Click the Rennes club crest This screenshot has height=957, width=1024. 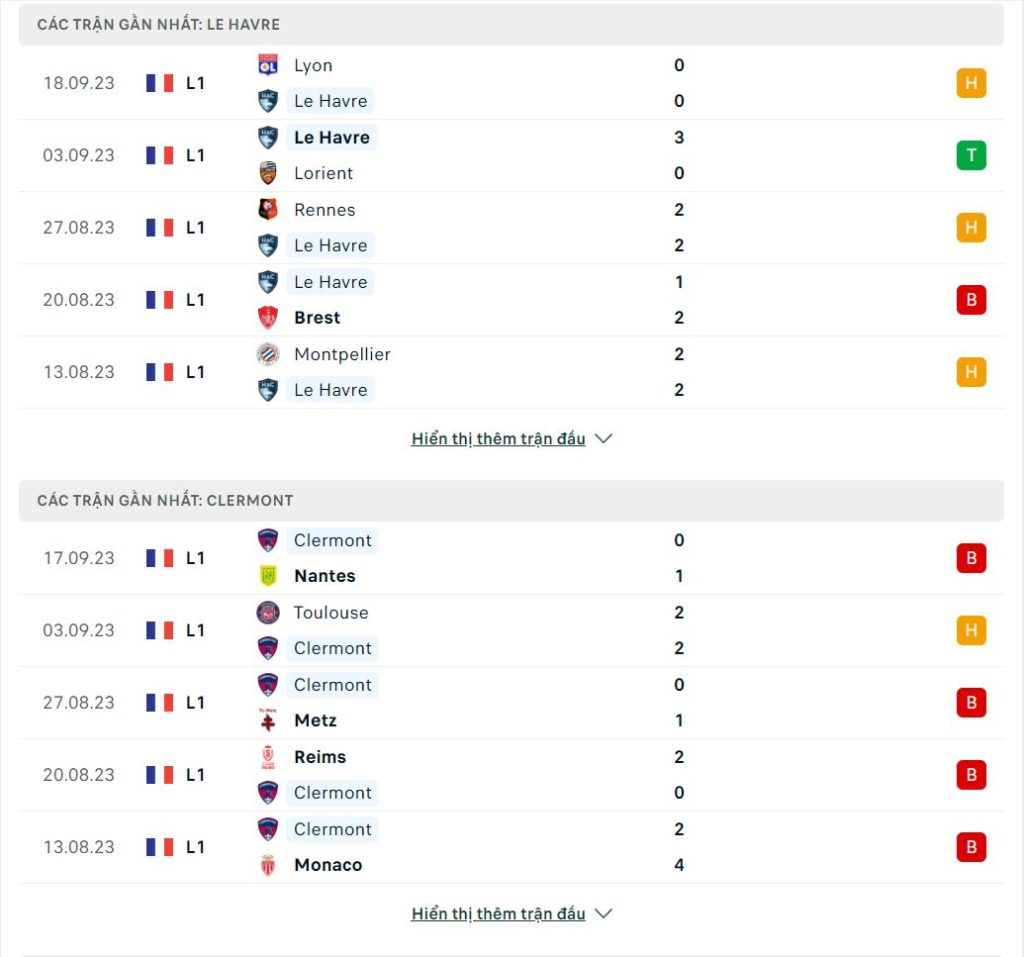point(268,209)
